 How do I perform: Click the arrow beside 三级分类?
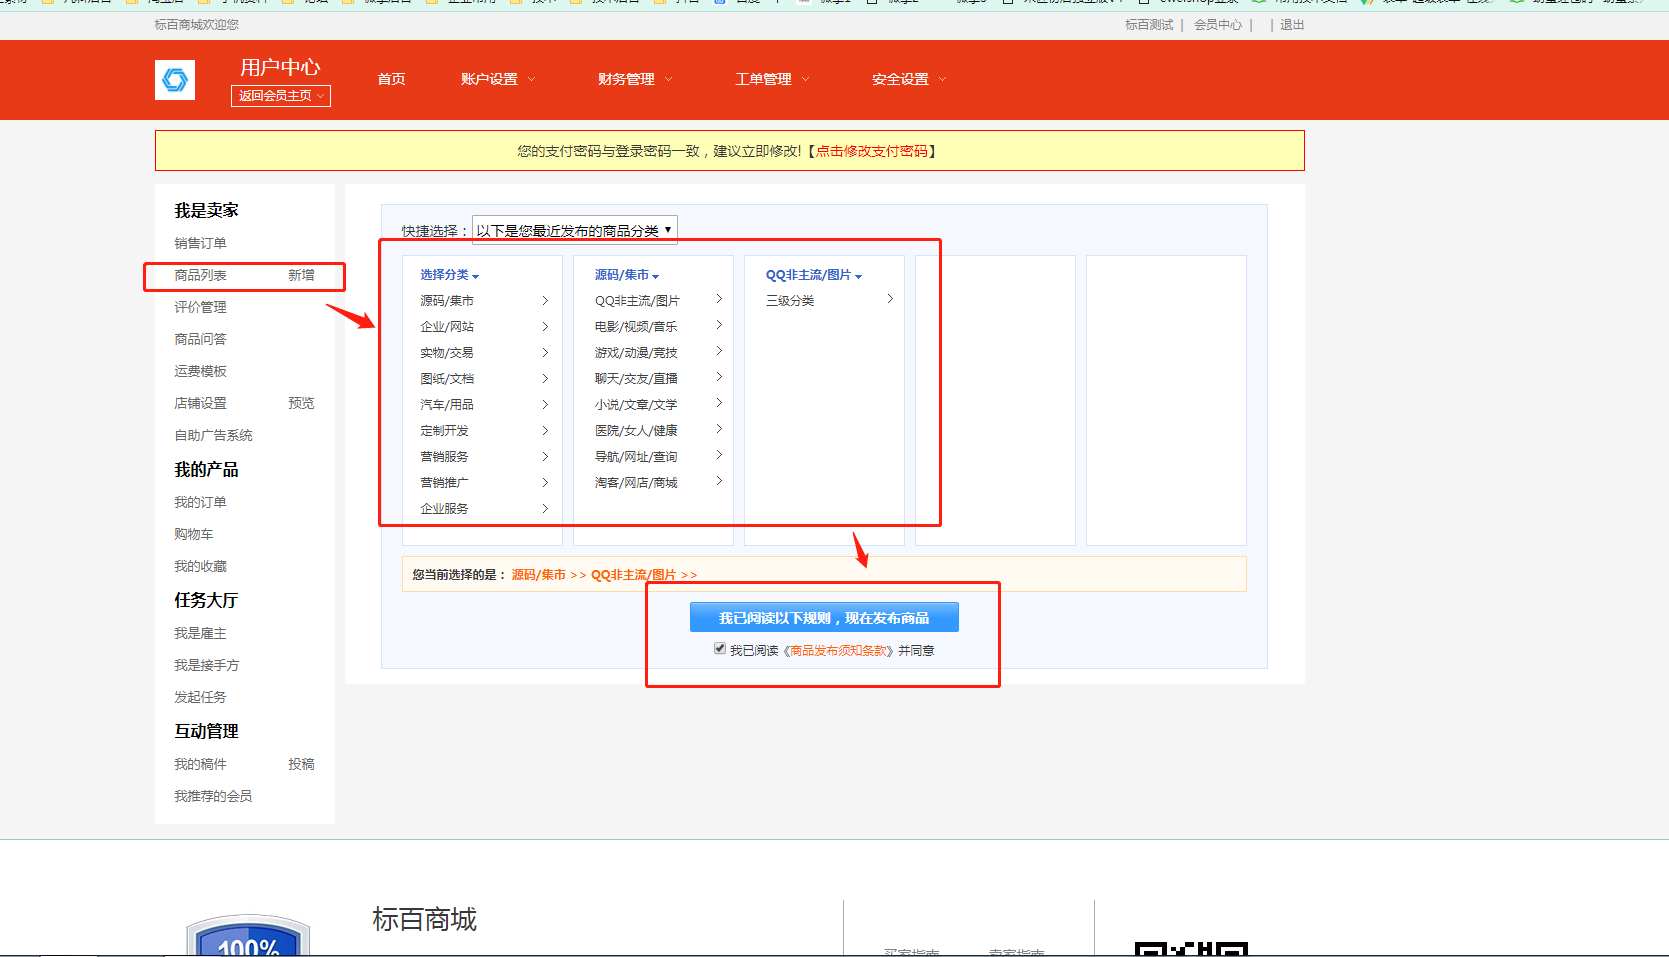coord(890,299)
